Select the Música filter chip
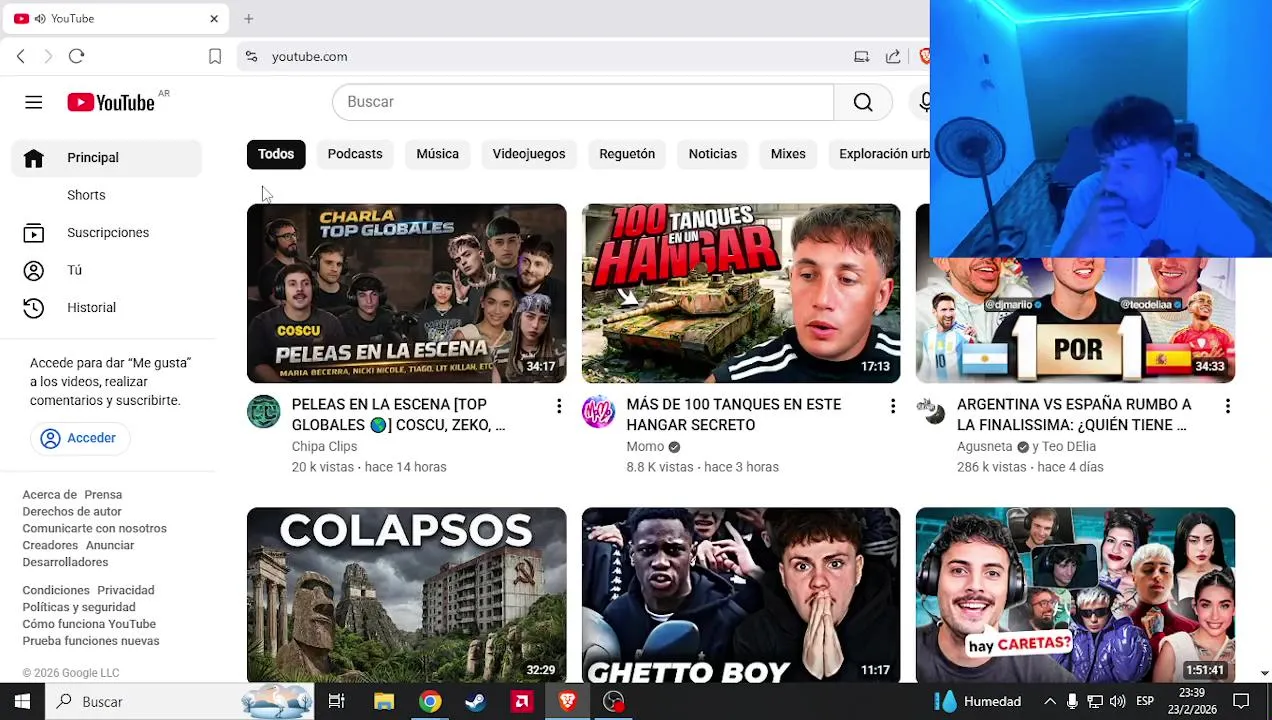Screen dimensions: 1272x720 (x=437, y=154)
